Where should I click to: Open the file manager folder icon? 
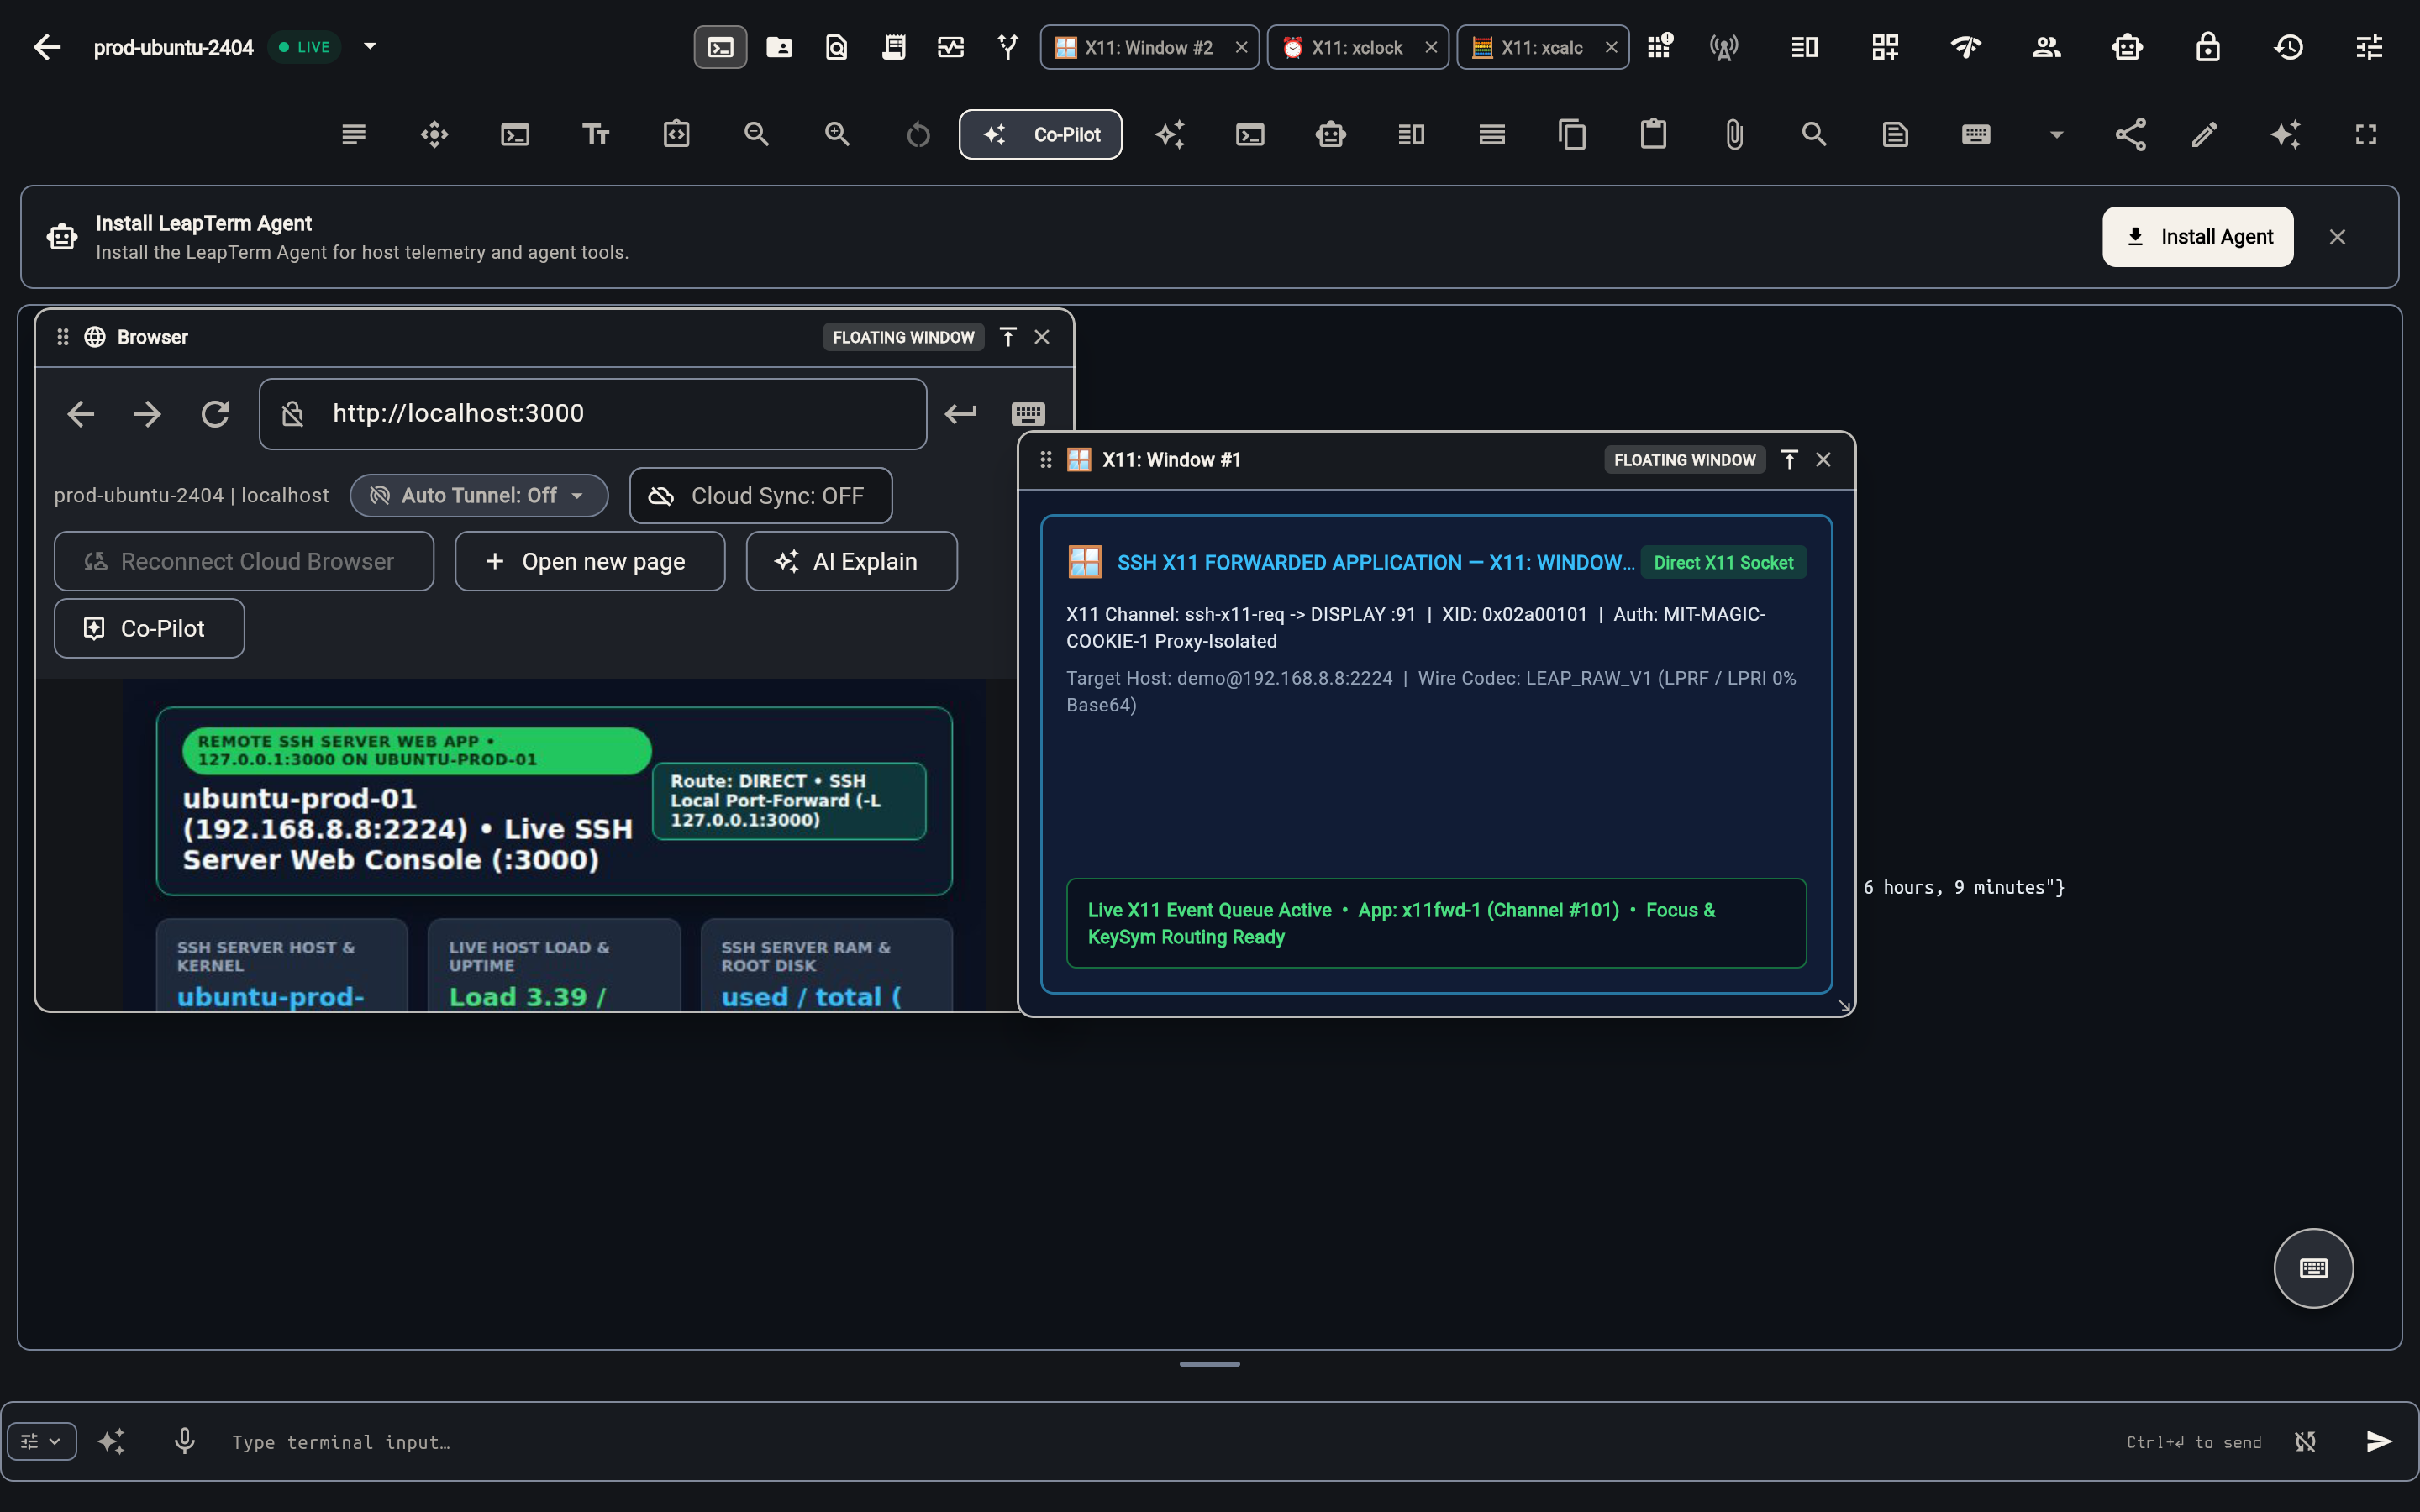(779, 47)
